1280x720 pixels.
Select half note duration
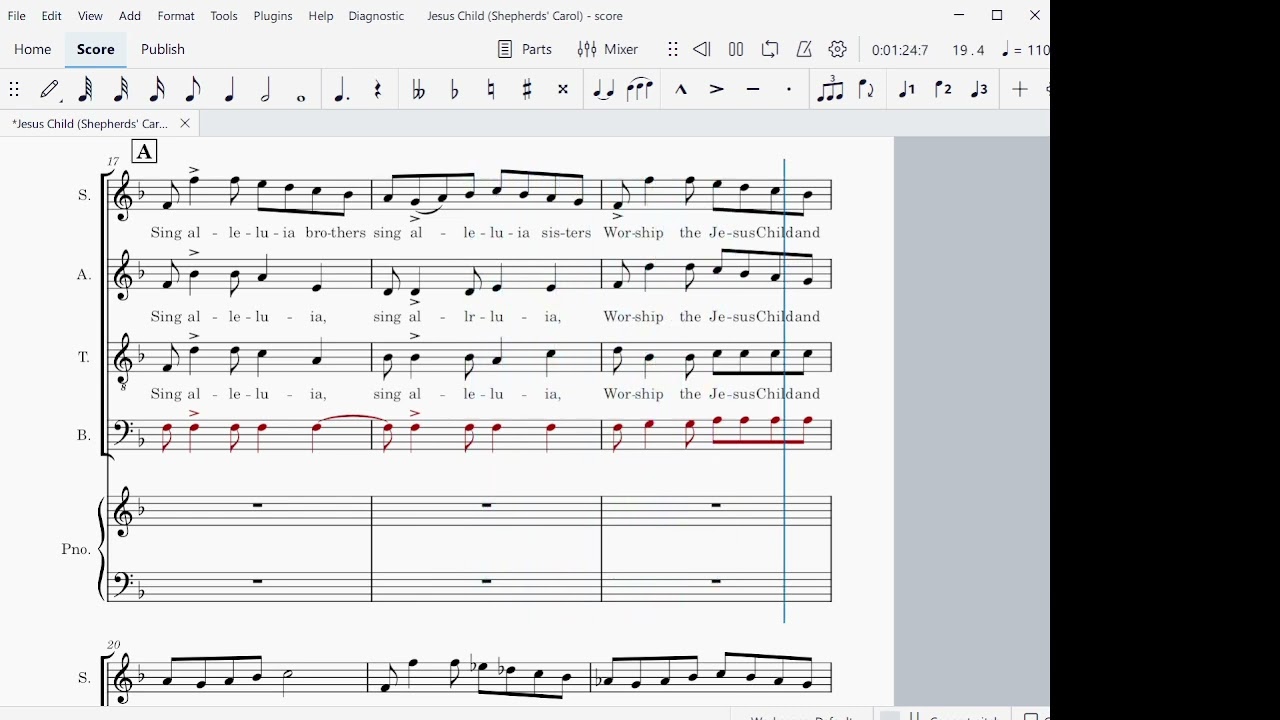tap(265, 90)
